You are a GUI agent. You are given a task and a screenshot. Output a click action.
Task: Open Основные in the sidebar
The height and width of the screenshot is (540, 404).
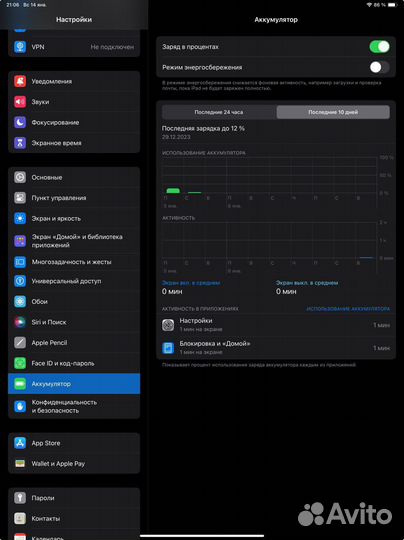pyautogui.click(x=74, y=177)
